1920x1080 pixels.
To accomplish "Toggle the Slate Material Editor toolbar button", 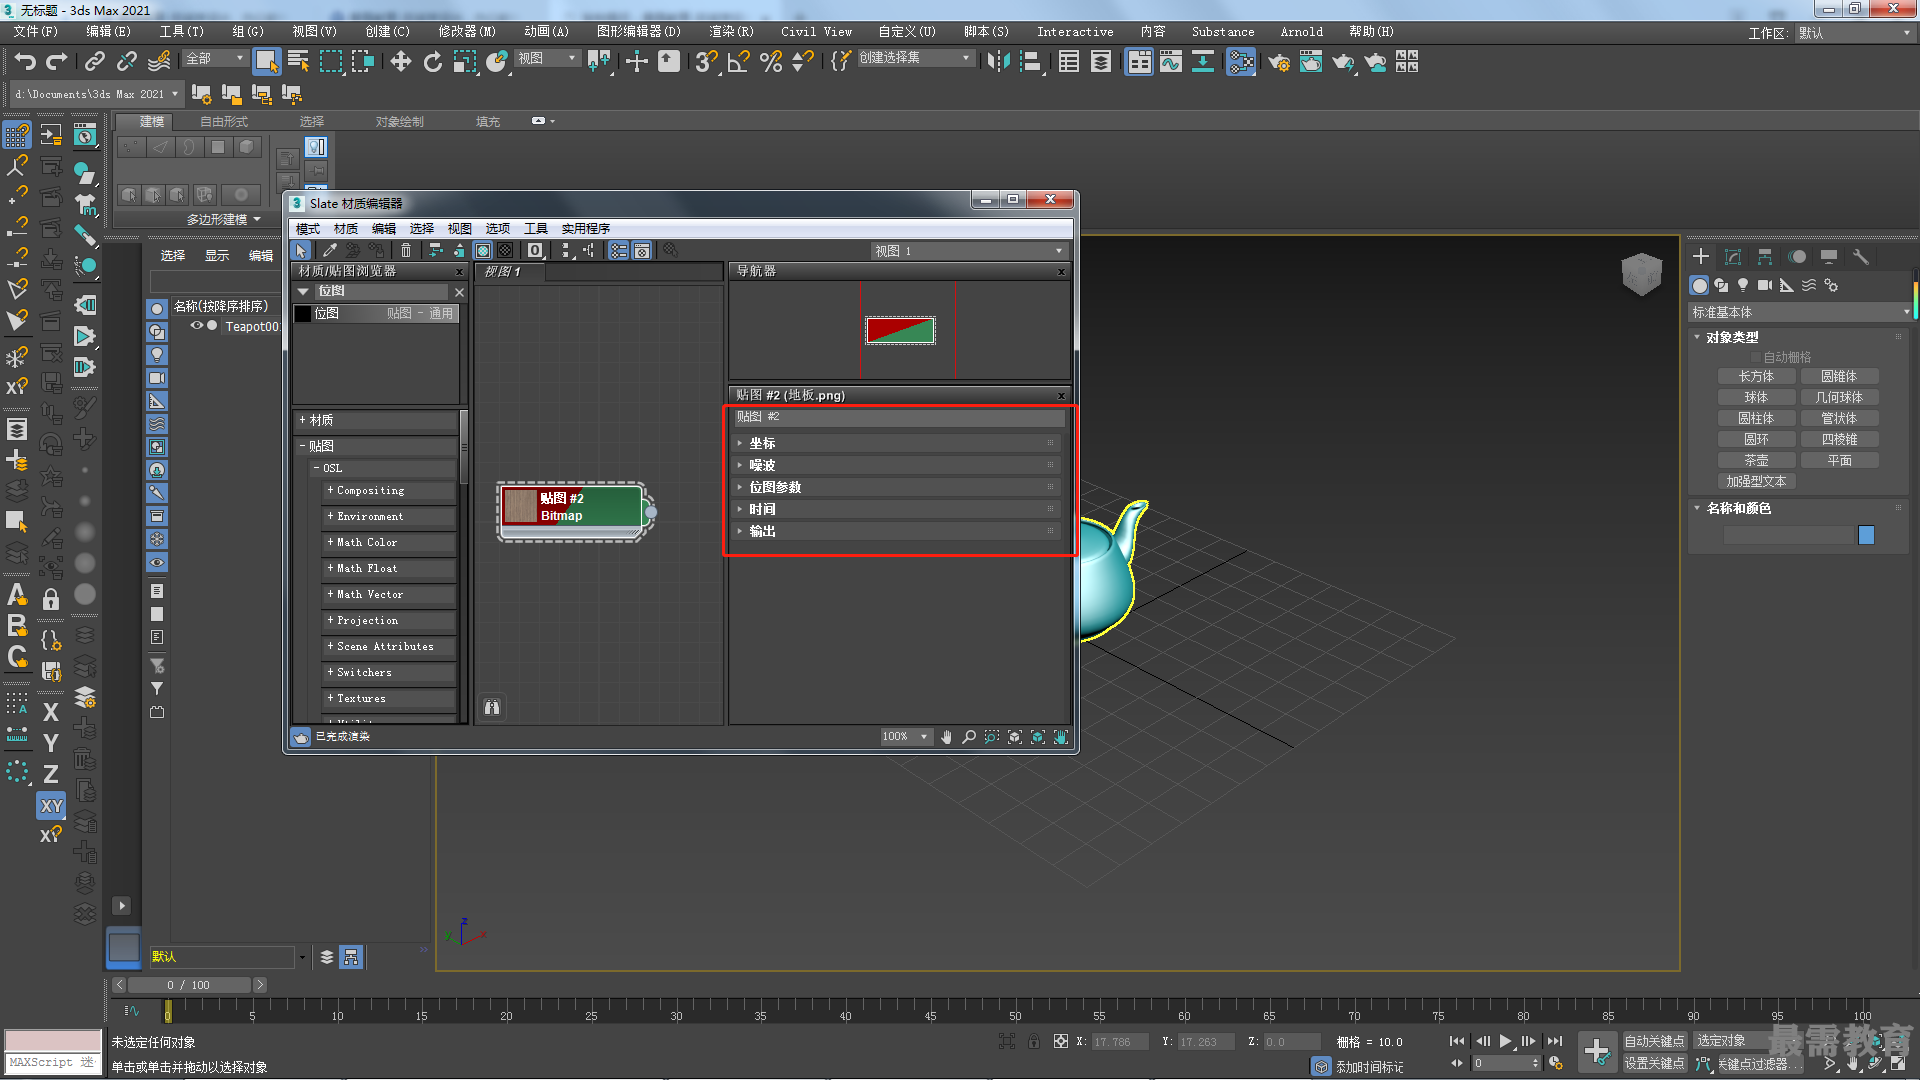I will (1241, 62).
